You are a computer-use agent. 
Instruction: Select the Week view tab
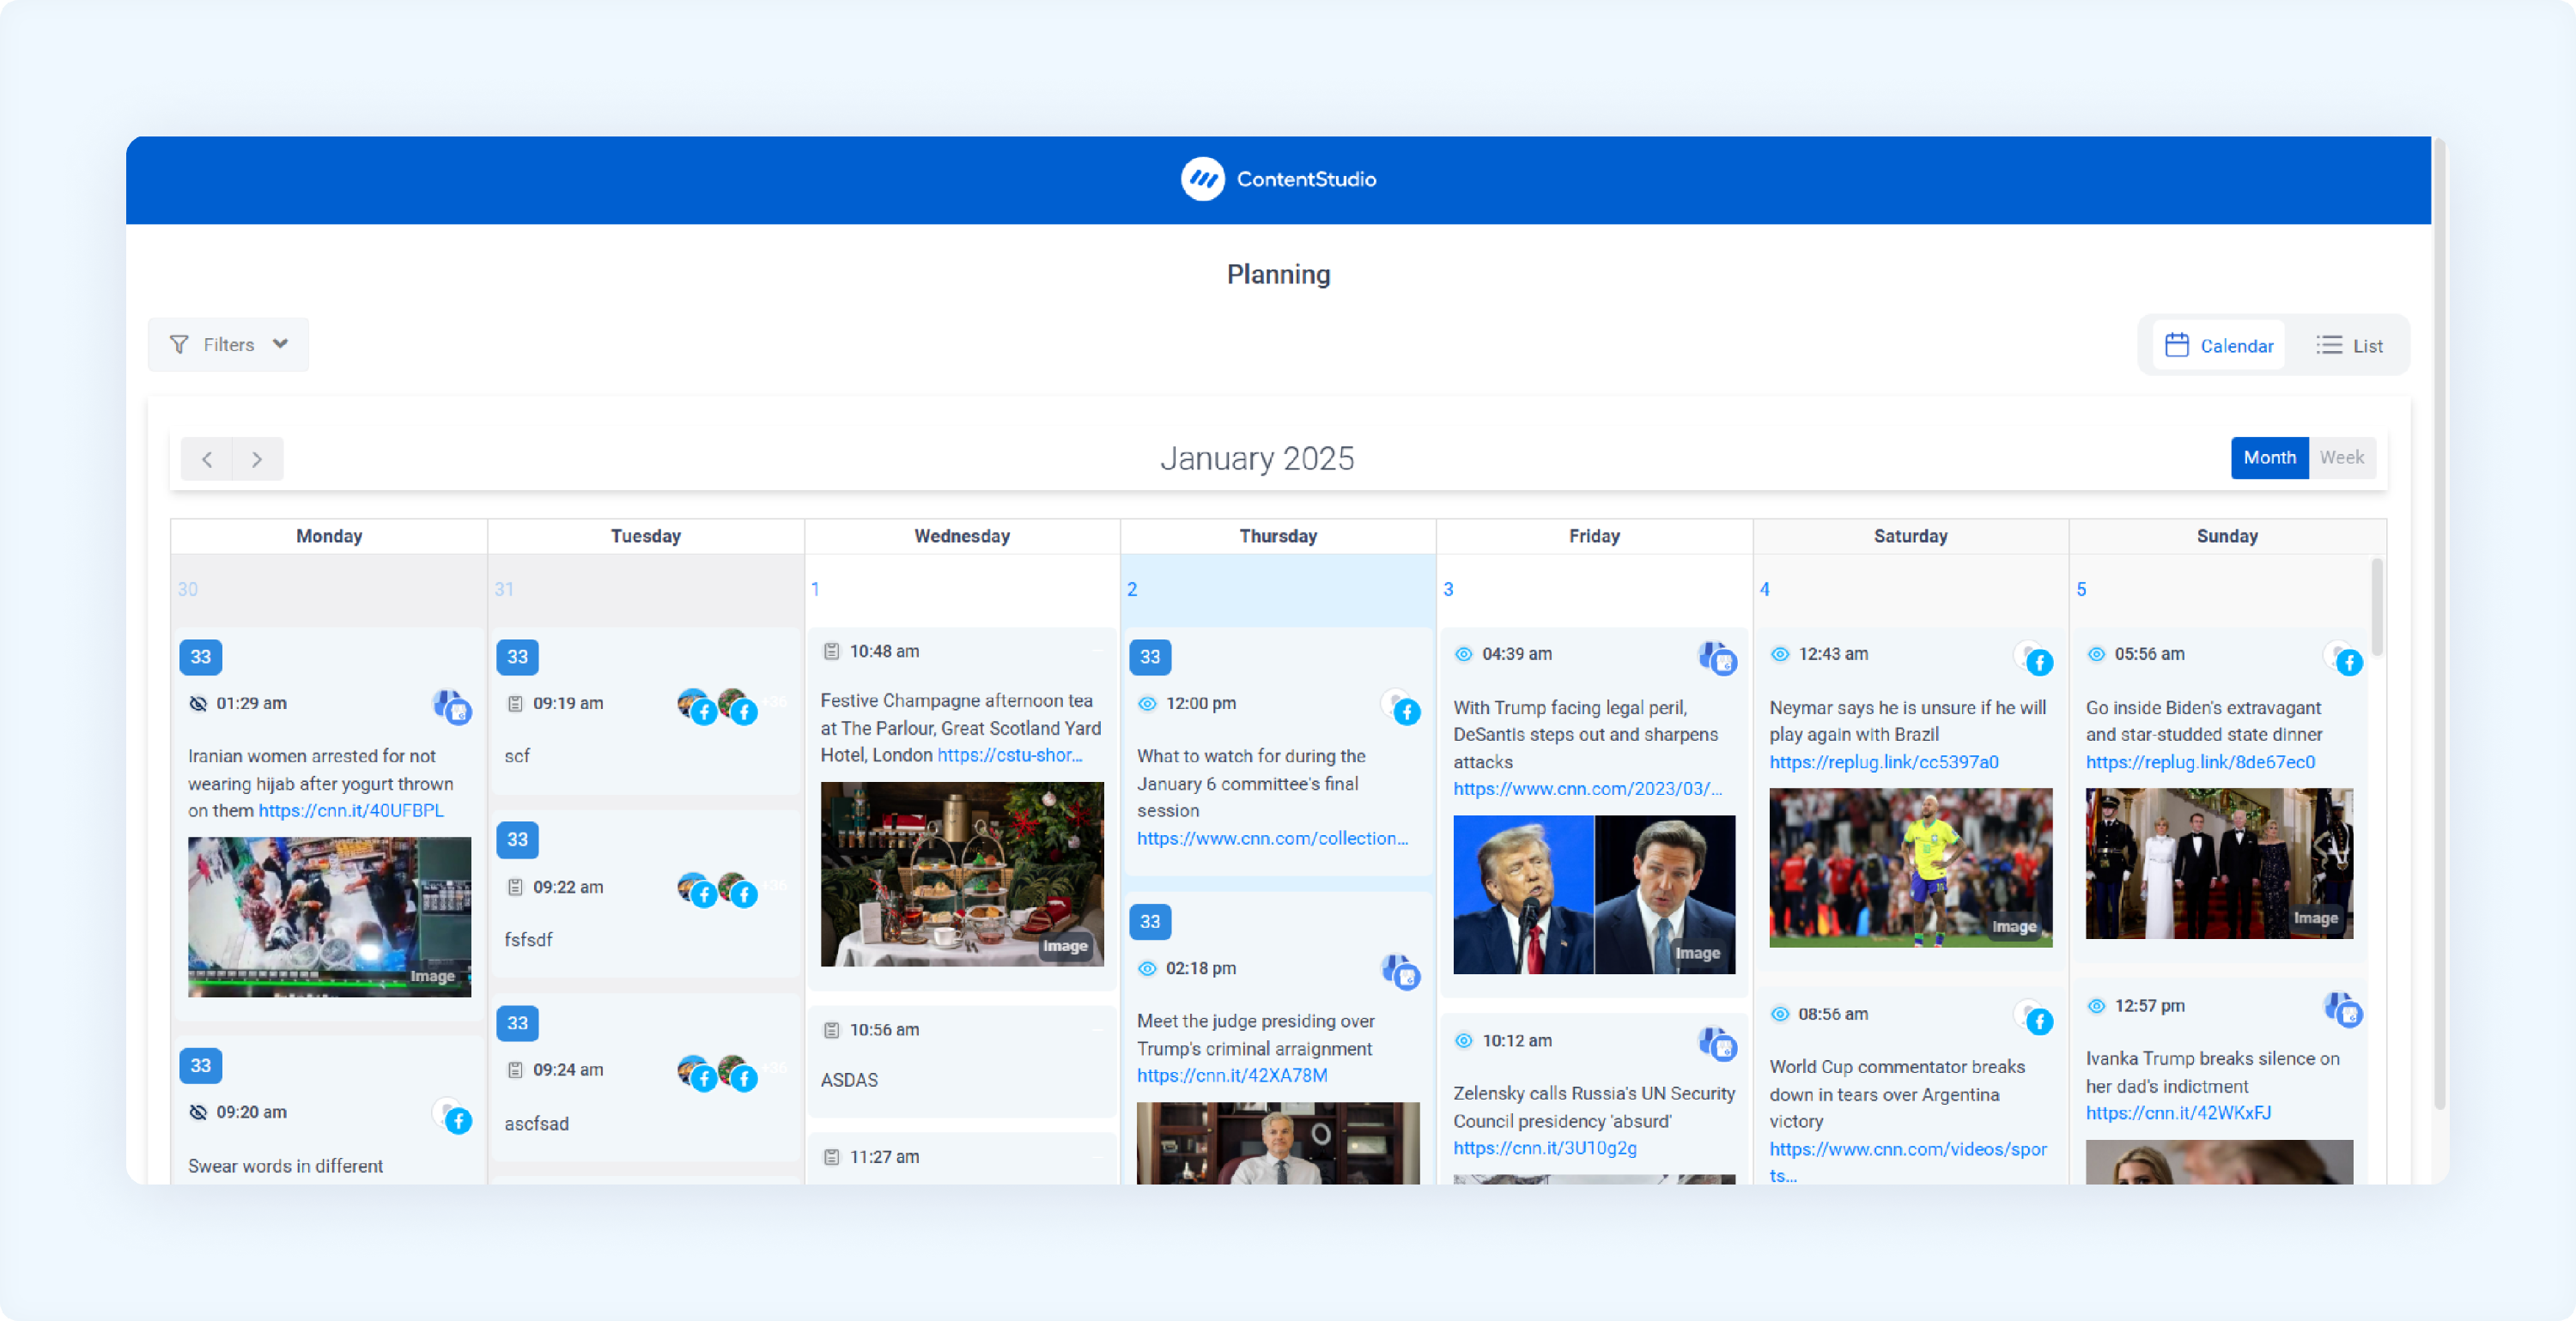(x=2342, y=457)
